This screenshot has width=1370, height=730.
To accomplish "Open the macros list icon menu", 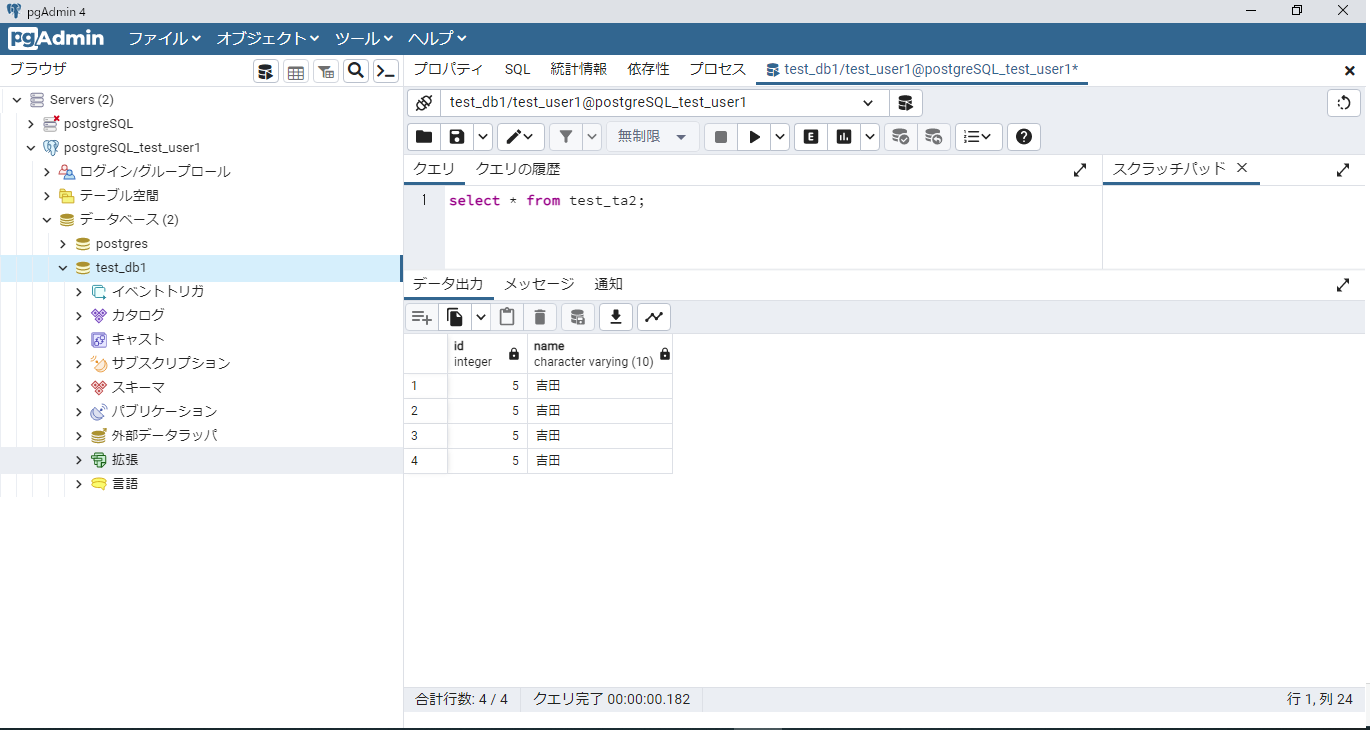I will (x=979, y=137).
